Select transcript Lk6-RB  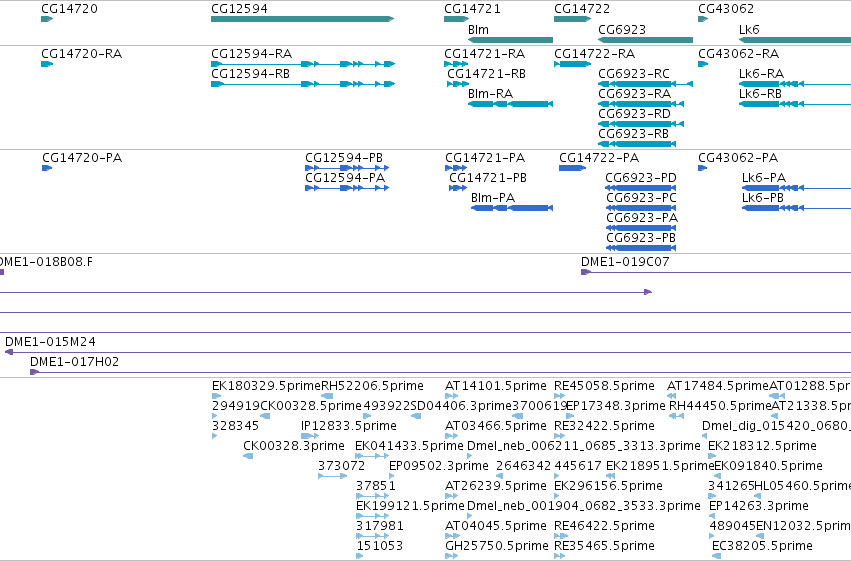[795, 104]
